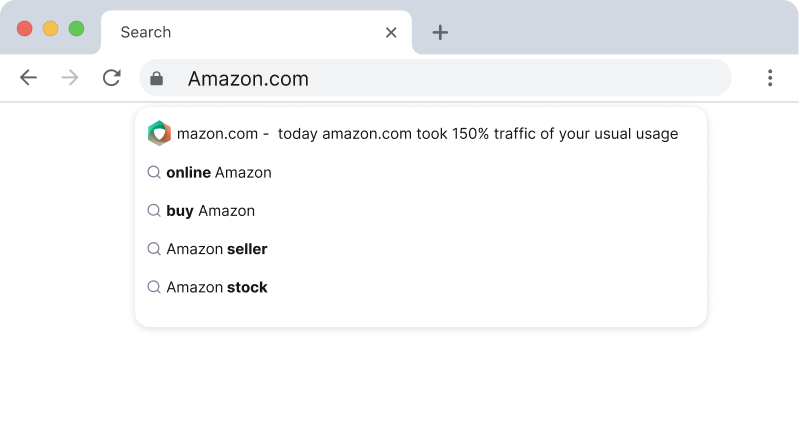Reload the page with refresh icon
This screenshot has width=800, height=439.
coord(112,78)
